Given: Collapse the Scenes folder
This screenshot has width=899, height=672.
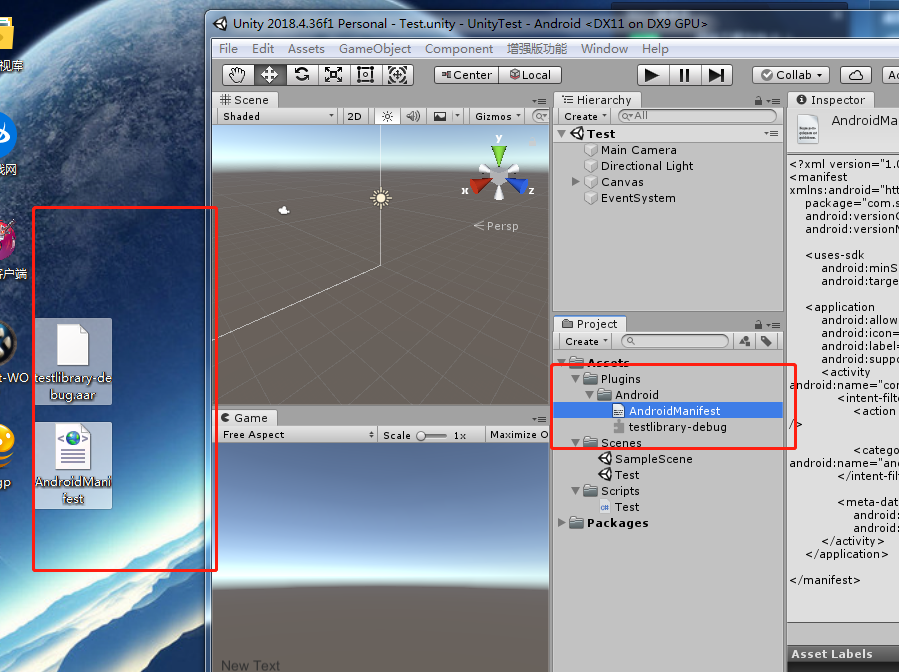Looking at the screenshot, I should tap(575, 443).
